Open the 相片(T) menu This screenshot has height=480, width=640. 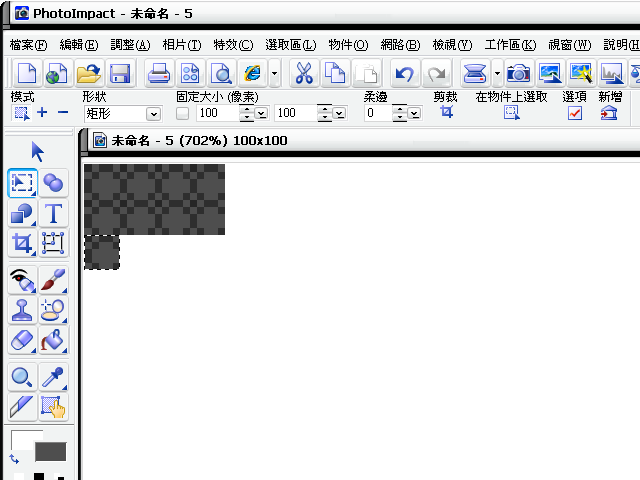[182, 44]
